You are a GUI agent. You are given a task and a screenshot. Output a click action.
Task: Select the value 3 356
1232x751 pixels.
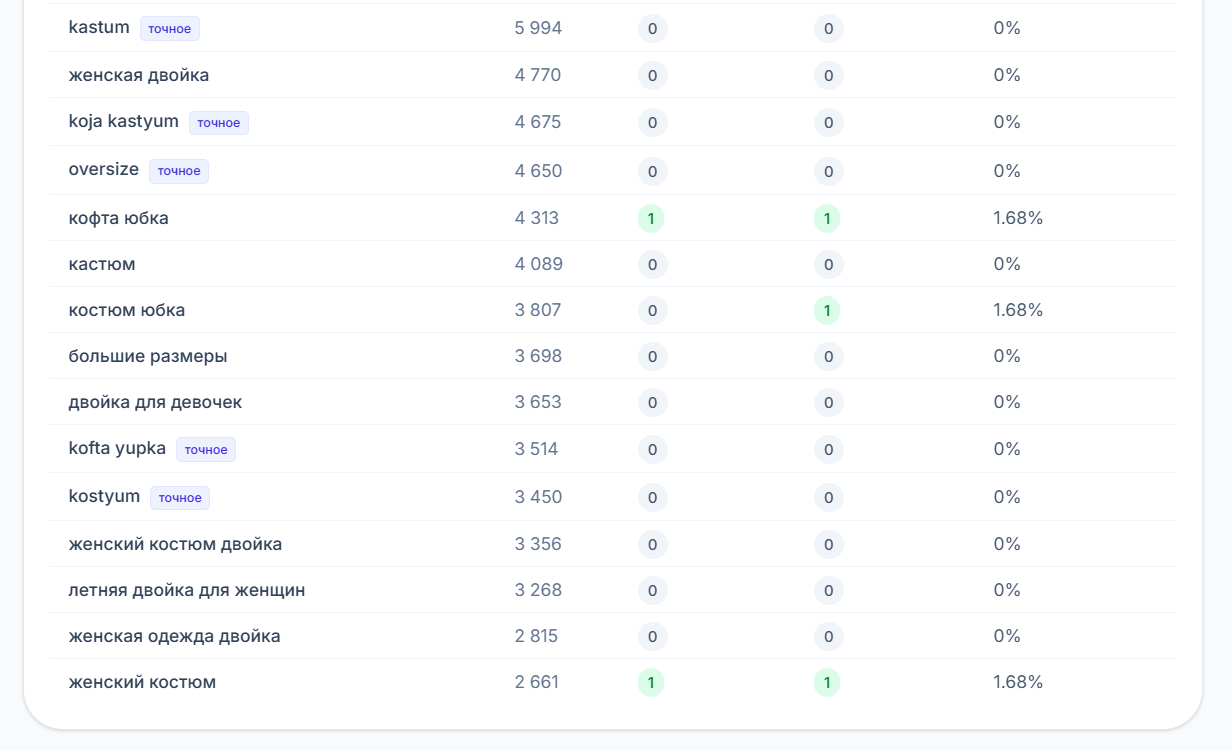click(x=538, y=544)
